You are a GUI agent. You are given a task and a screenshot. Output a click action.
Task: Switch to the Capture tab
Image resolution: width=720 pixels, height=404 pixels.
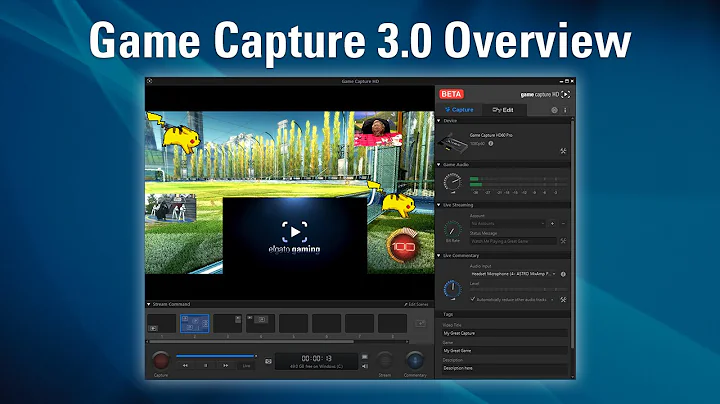(459, 110)
